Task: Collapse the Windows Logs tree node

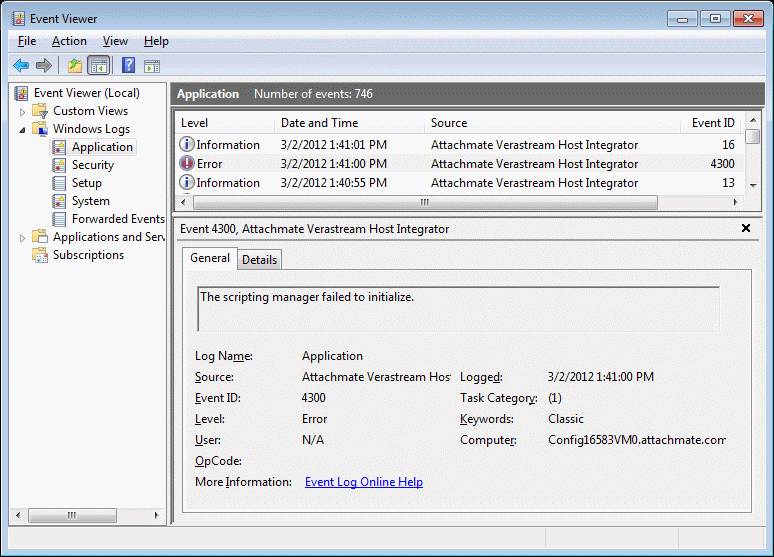Action: (x=22, y=130)
